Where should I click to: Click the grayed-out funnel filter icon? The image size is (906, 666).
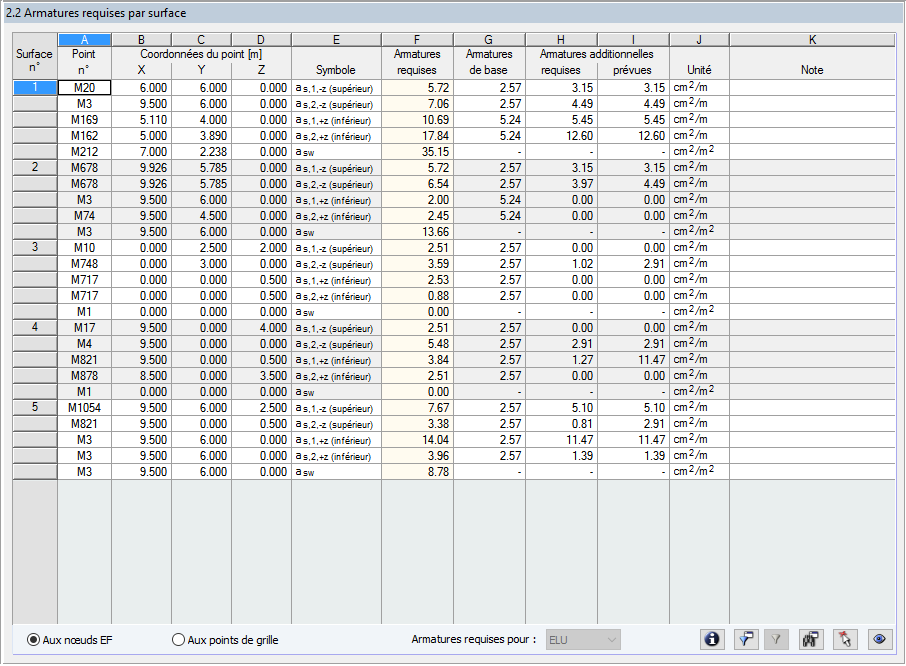coord(776,639)
